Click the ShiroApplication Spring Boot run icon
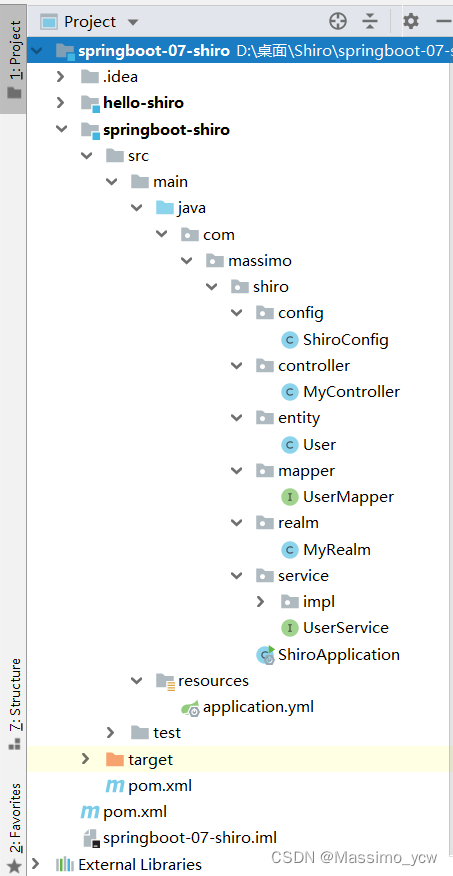This screenshot has width=453, height=876. tap(265, 654)
